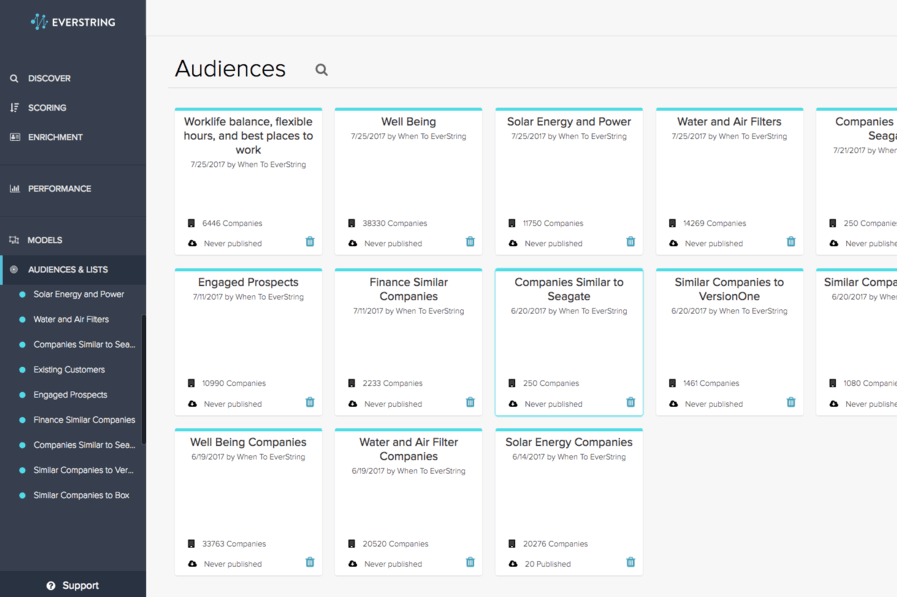This screenshot has height=597, width=897.
Task: Click publish cloud icon on Well Being card
Action: click(353, 243)
